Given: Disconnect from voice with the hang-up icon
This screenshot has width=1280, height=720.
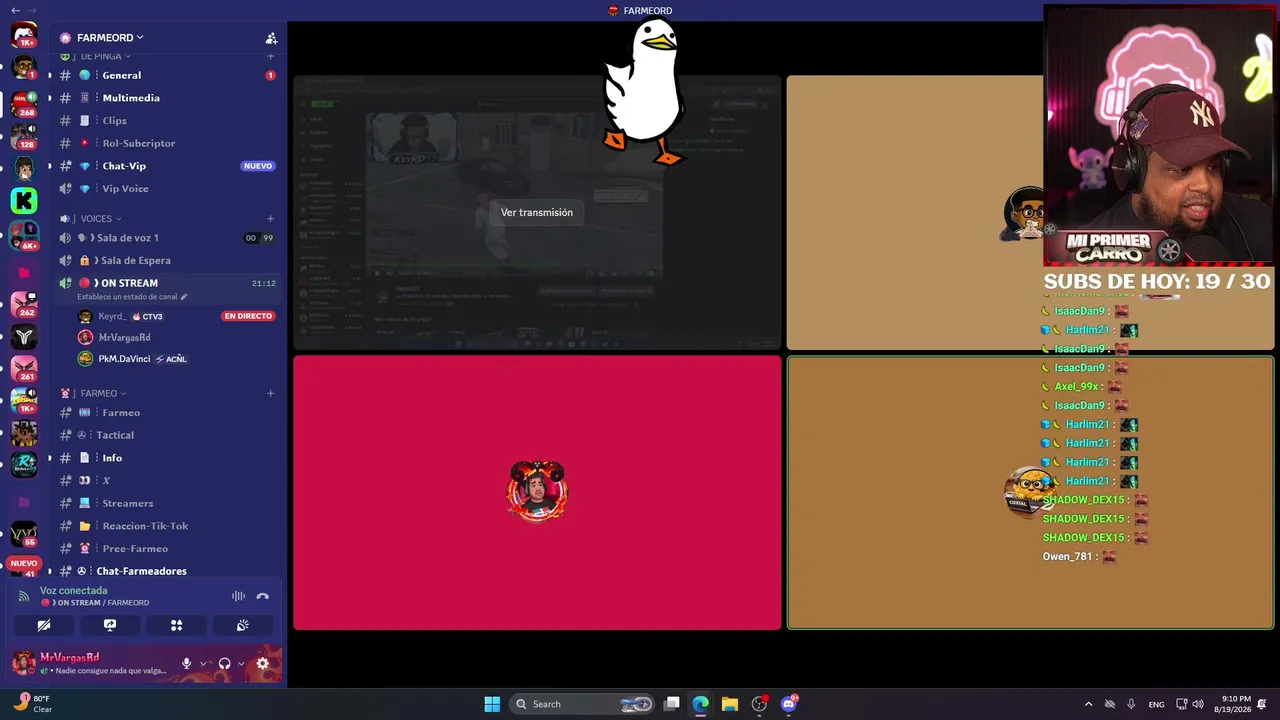Looking at the screenshot, I should click(263, 596).
